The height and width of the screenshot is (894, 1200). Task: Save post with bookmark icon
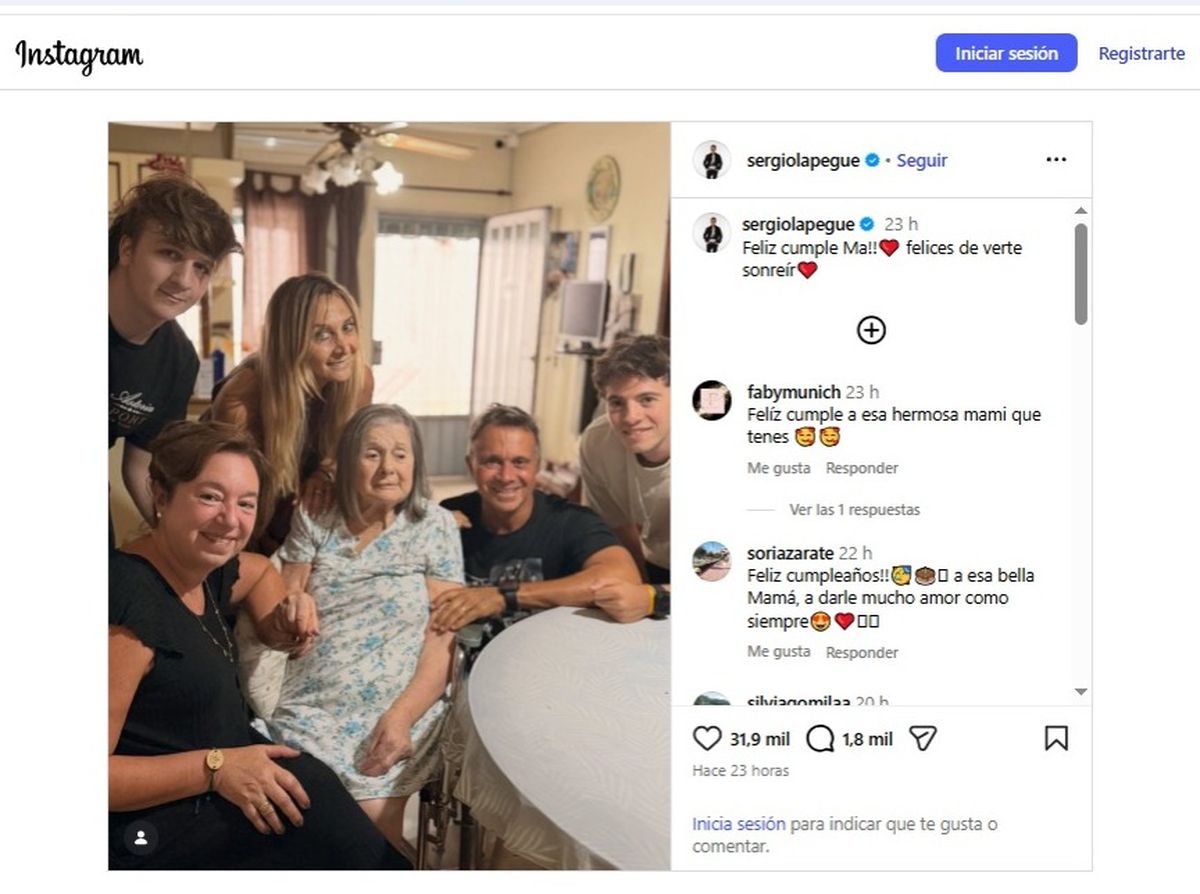tap(1056, 739)
